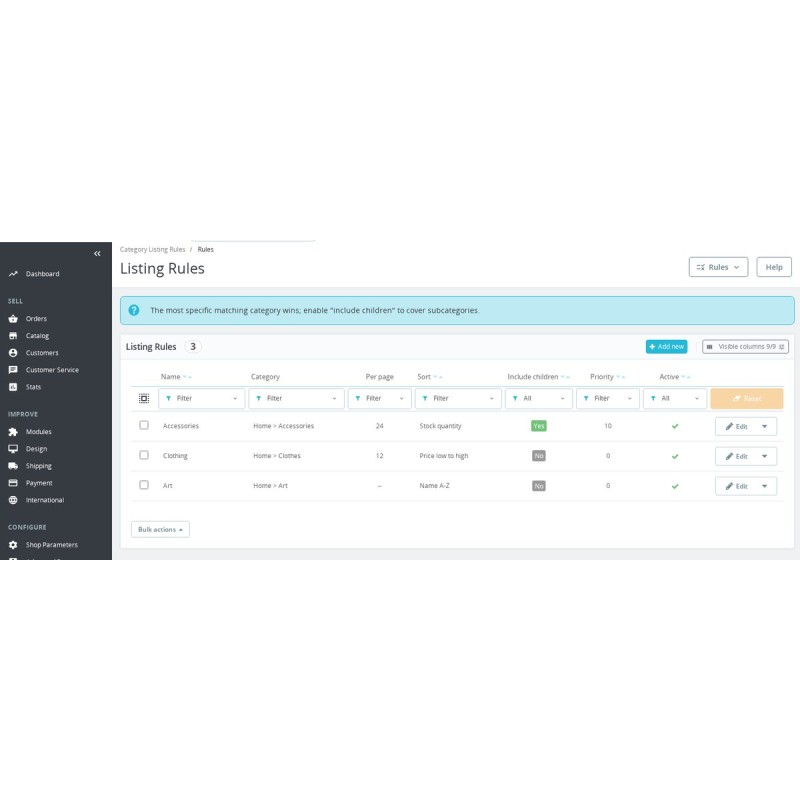
Task: Click the Add new button
Action: 666,347
